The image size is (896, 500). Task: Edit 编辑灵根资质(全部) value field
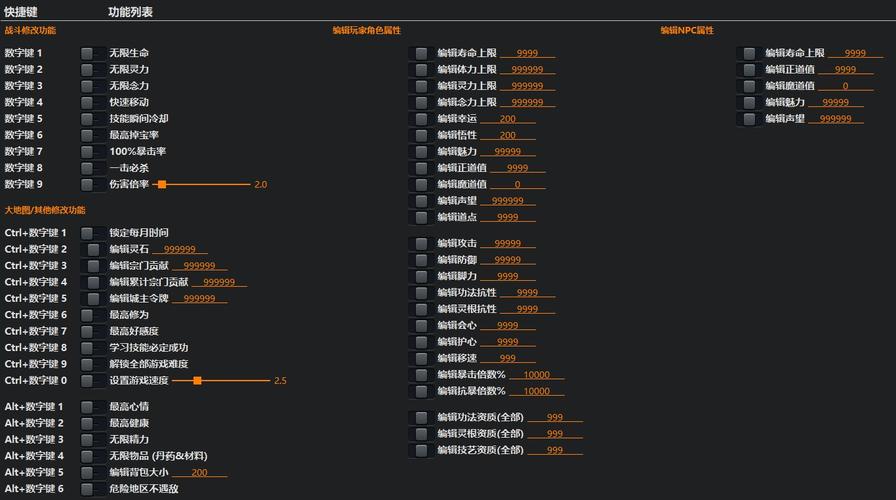[x=555, y=434]
